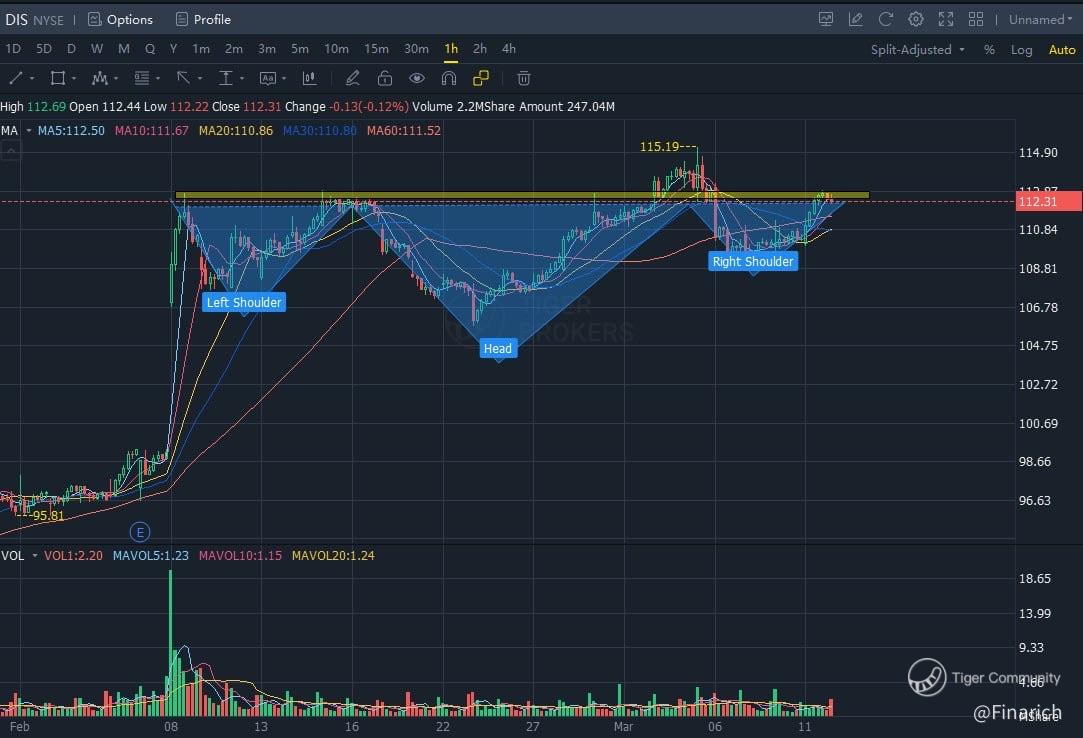
Task: Delete drawings with the trash icon
Action: click(524, 78)
